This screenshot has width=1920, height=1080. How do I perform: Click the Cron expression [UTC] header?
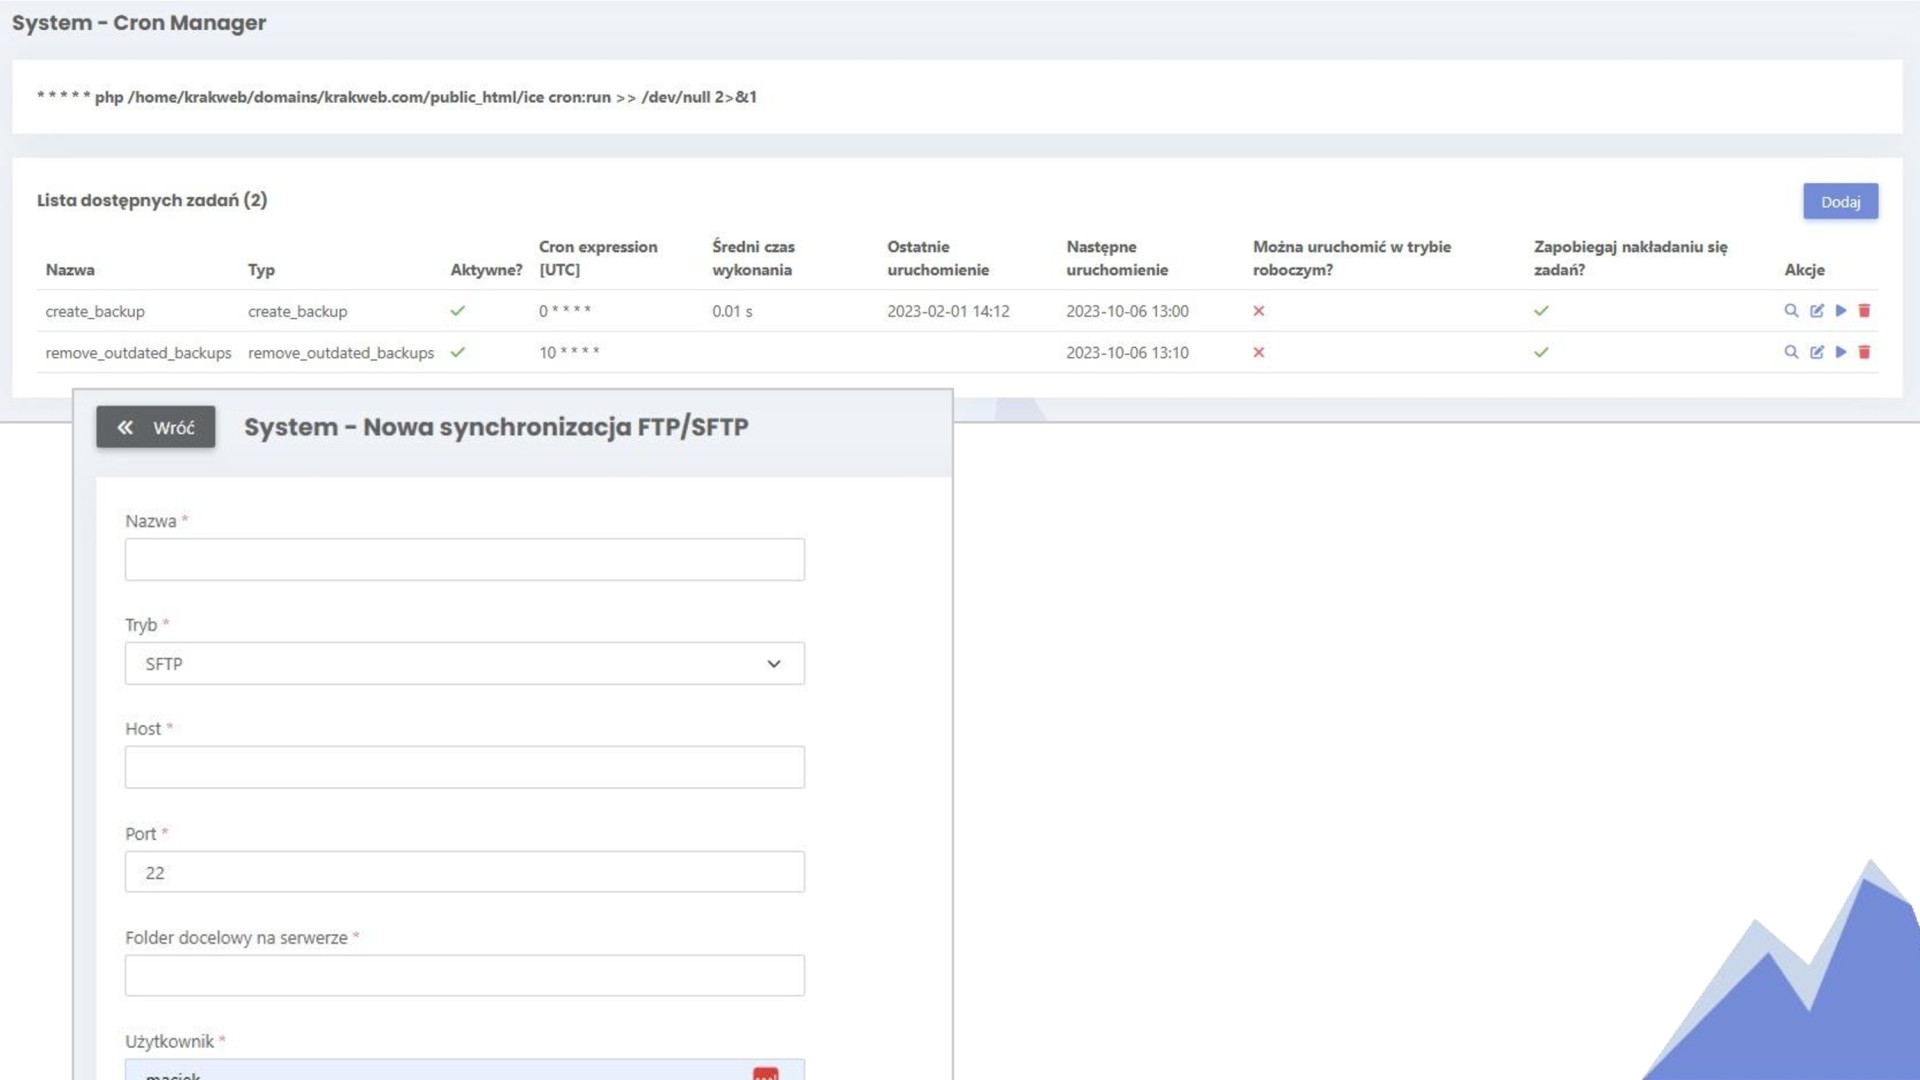point(598,258)
